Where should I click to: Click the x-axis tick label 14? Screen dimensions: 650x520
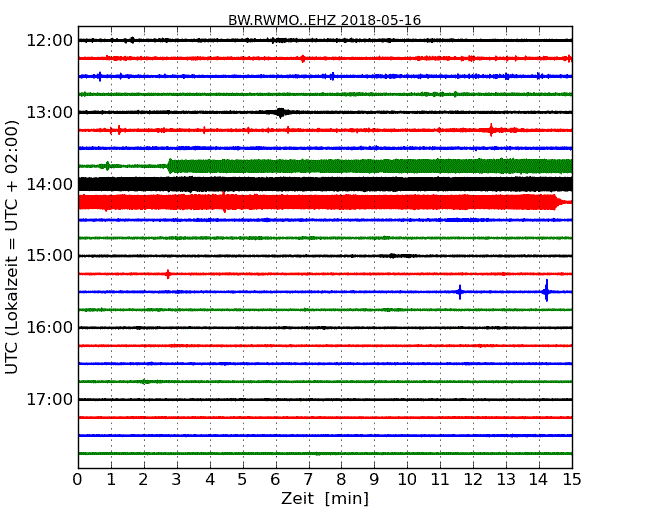(x=539, y=479)
